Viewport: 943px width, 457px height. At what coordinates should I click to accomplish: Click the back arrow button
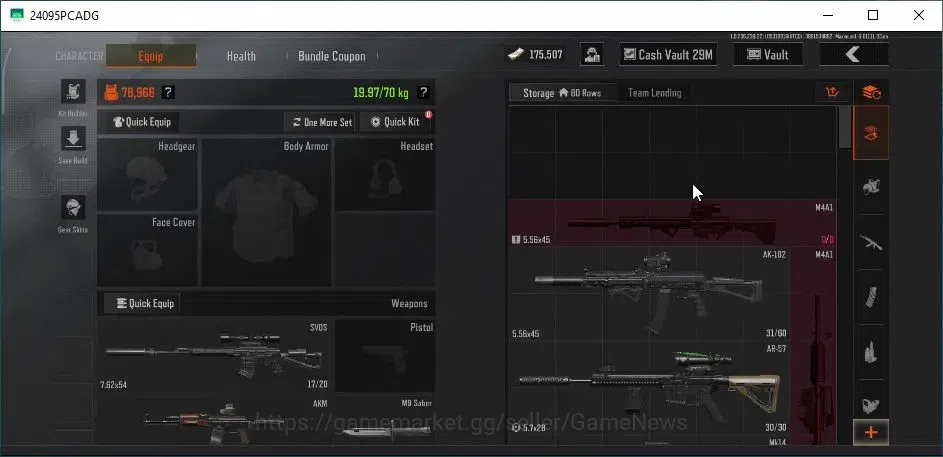(x=853, y=55)
